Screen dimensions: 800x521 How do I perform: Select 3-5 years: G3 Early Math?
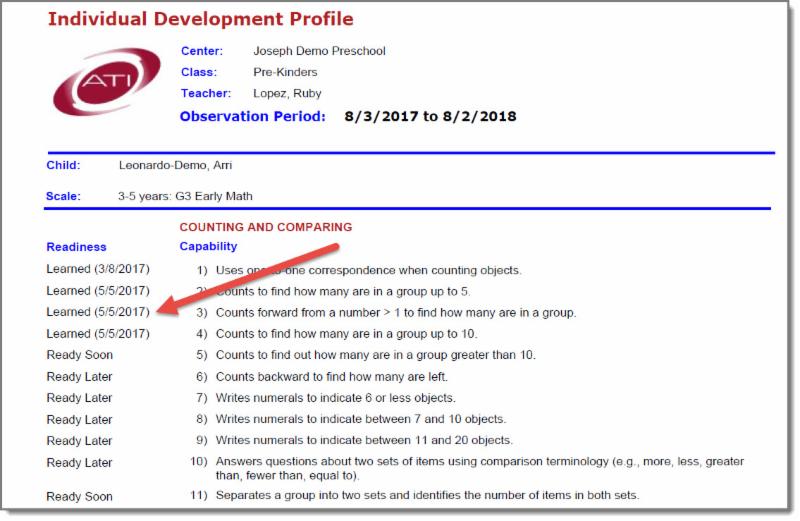tap(185, 196)
